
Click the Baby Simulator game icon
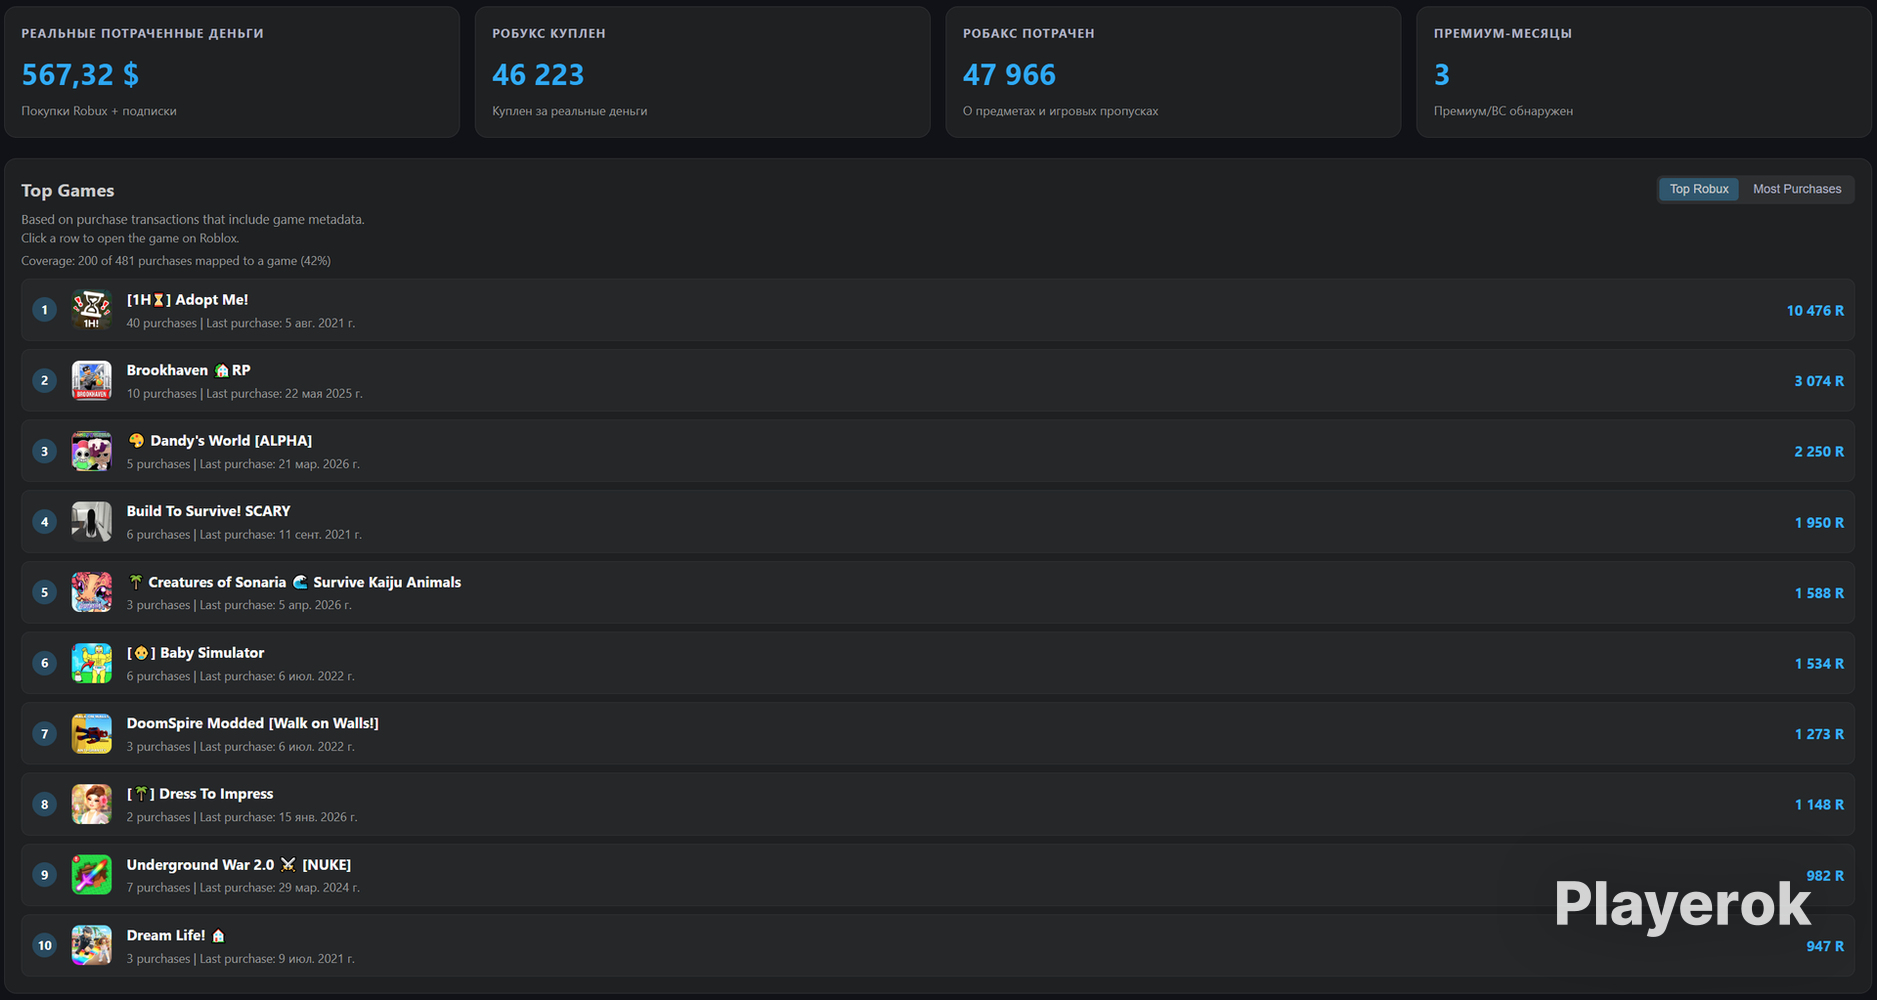(x=91, y=663)
